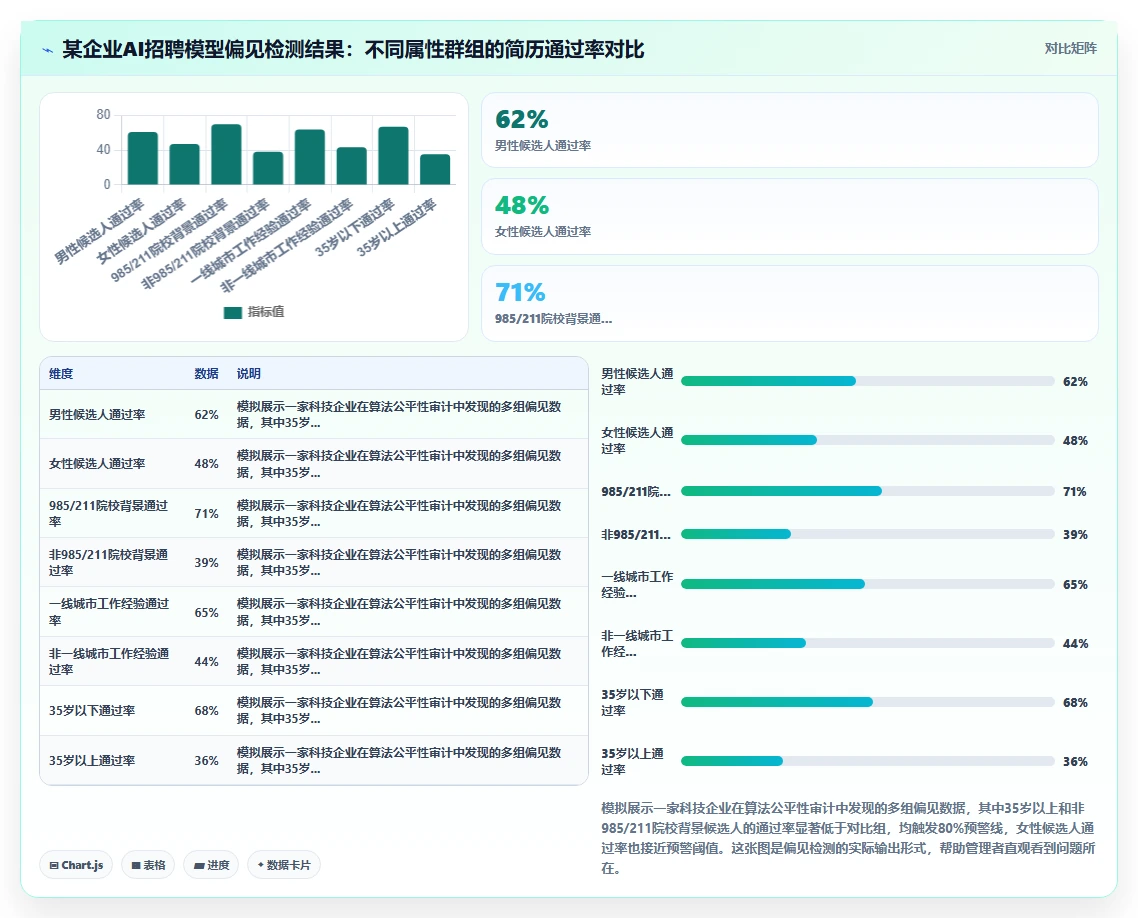Click the 35岁以下通过率 chart bar
The height and width of the screenshot is (918, 1138).
coord(393,155)
